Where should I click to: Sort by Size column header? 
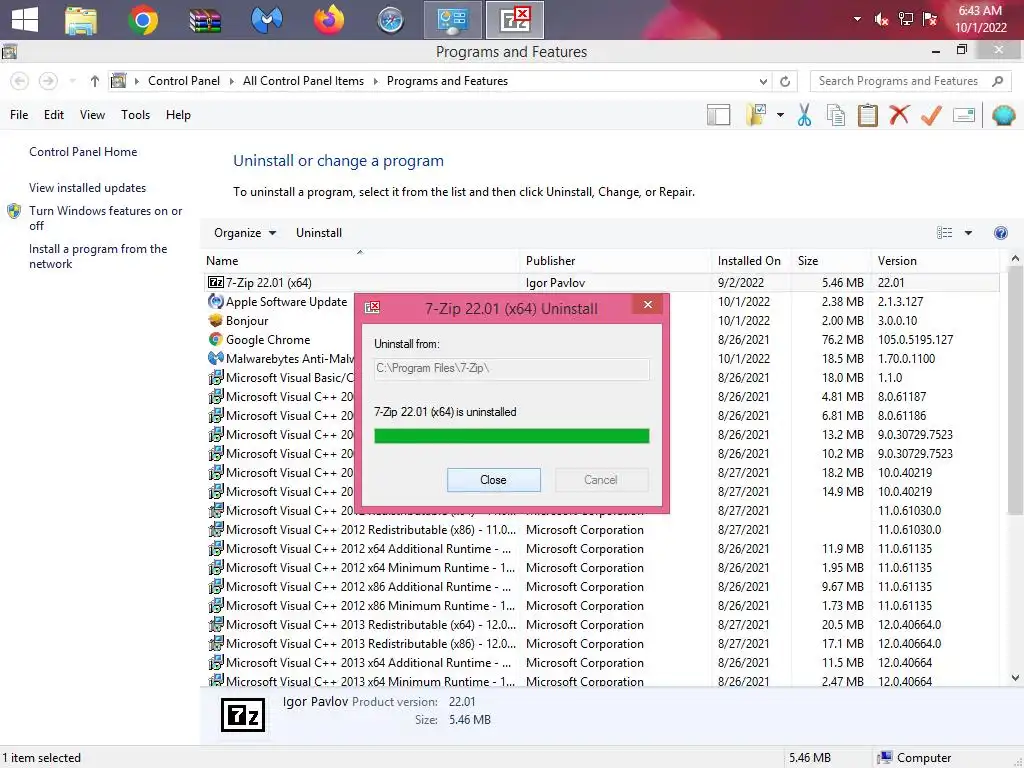pyautogui.click(x=831, y=261)
